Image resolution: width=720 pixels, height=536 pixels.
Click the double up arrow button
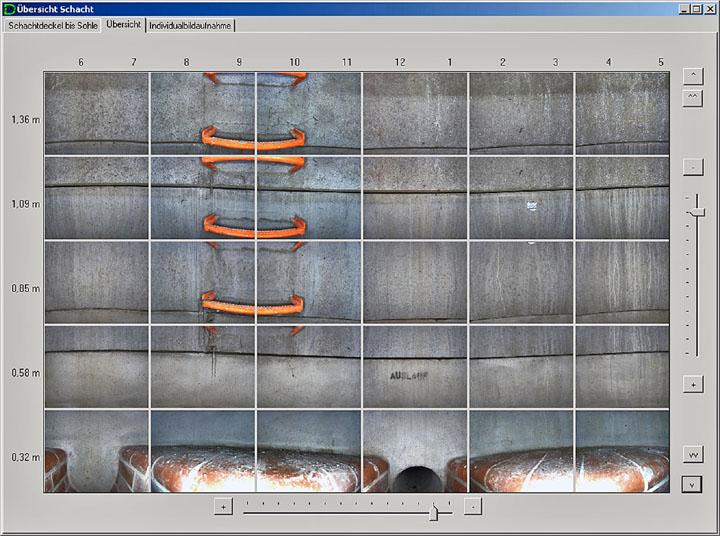click(692, 97)
